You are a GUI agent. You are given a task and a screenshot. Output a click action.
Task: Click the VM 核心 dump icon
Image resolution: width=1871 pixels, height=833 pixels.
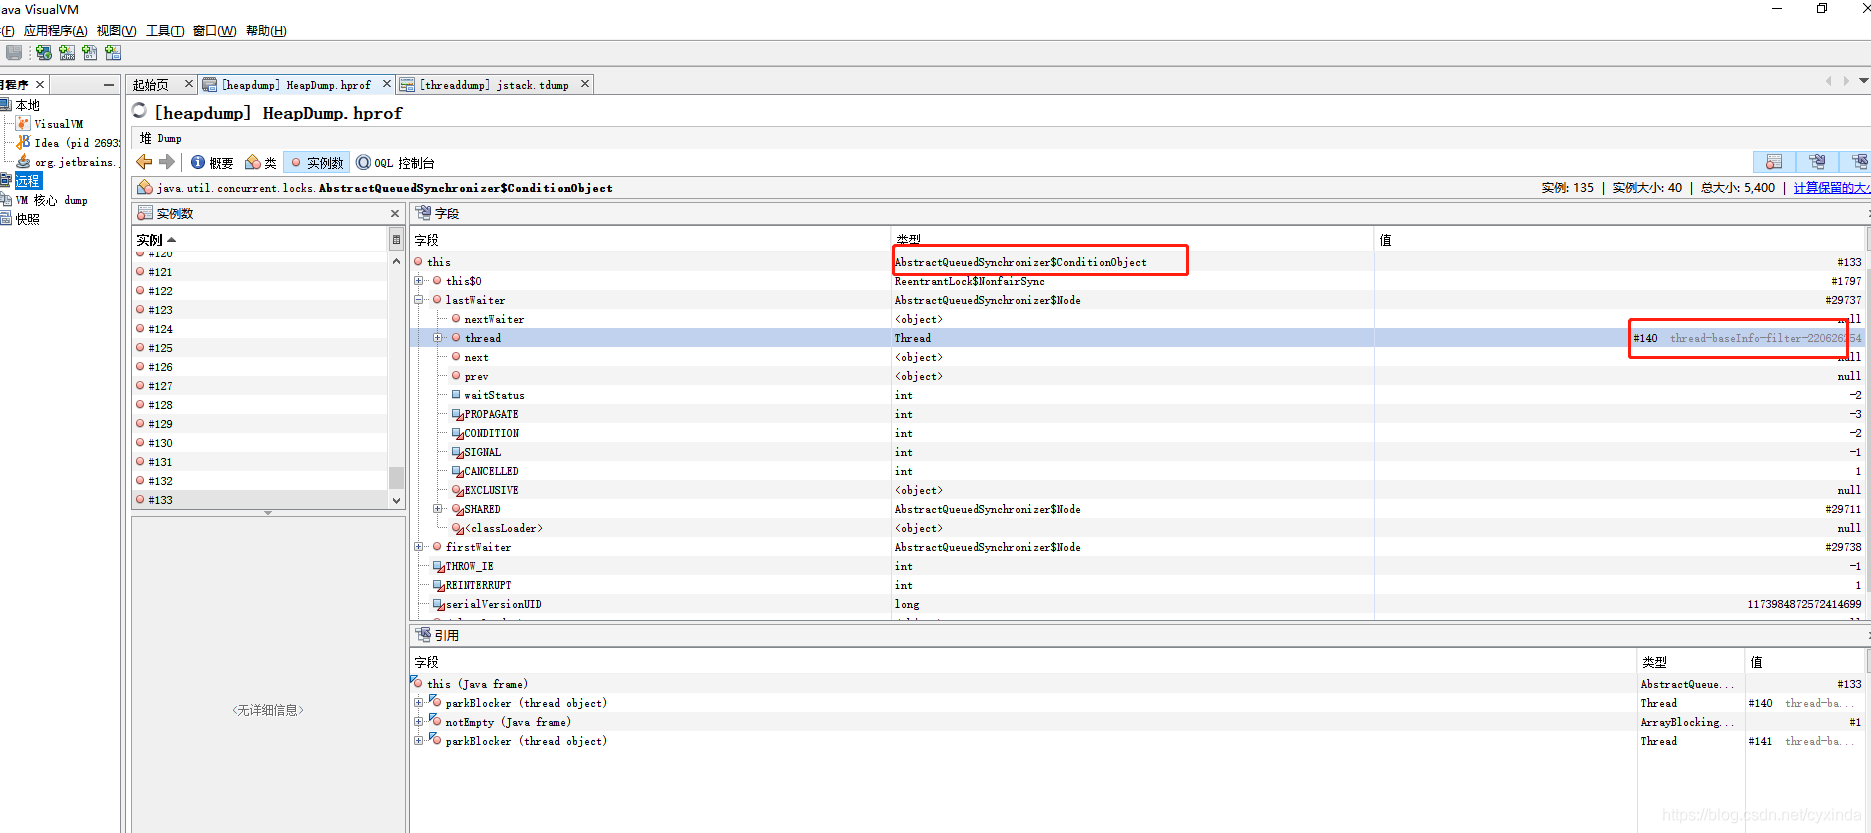point(6,200)
